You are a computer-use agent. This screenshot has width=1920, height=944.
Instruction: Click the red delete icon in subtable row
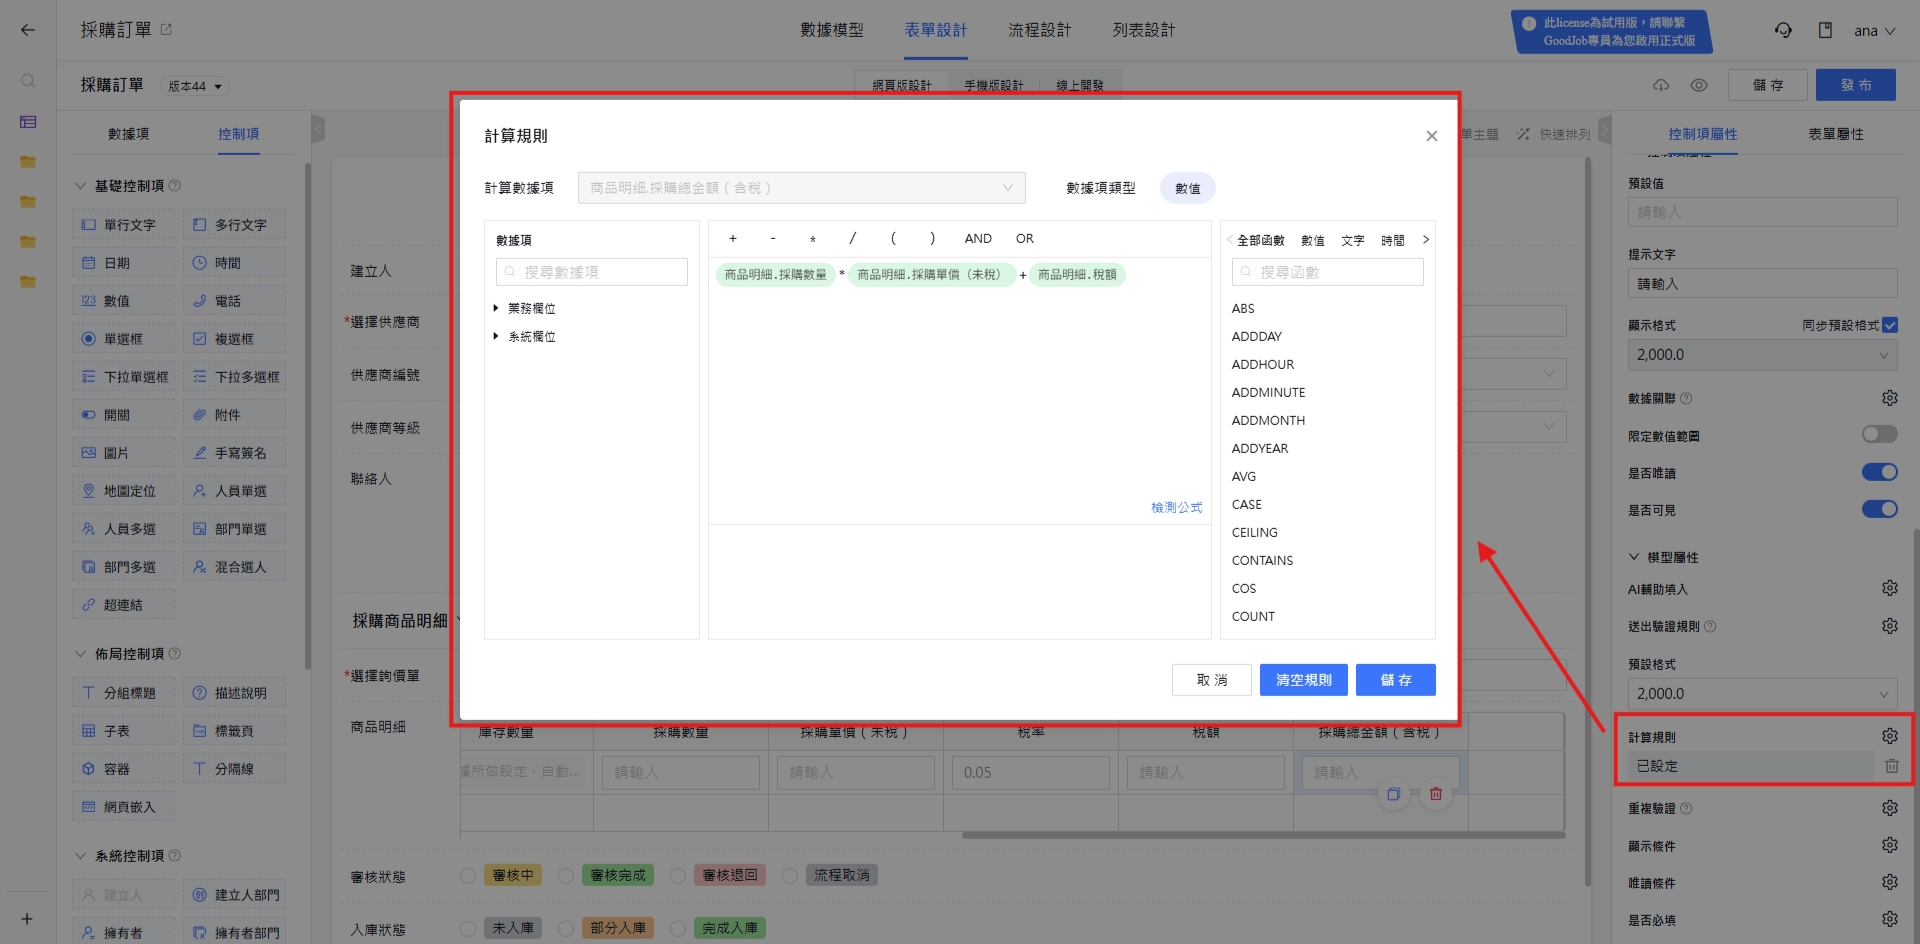pyautogui.click(x=1436, y=794)
